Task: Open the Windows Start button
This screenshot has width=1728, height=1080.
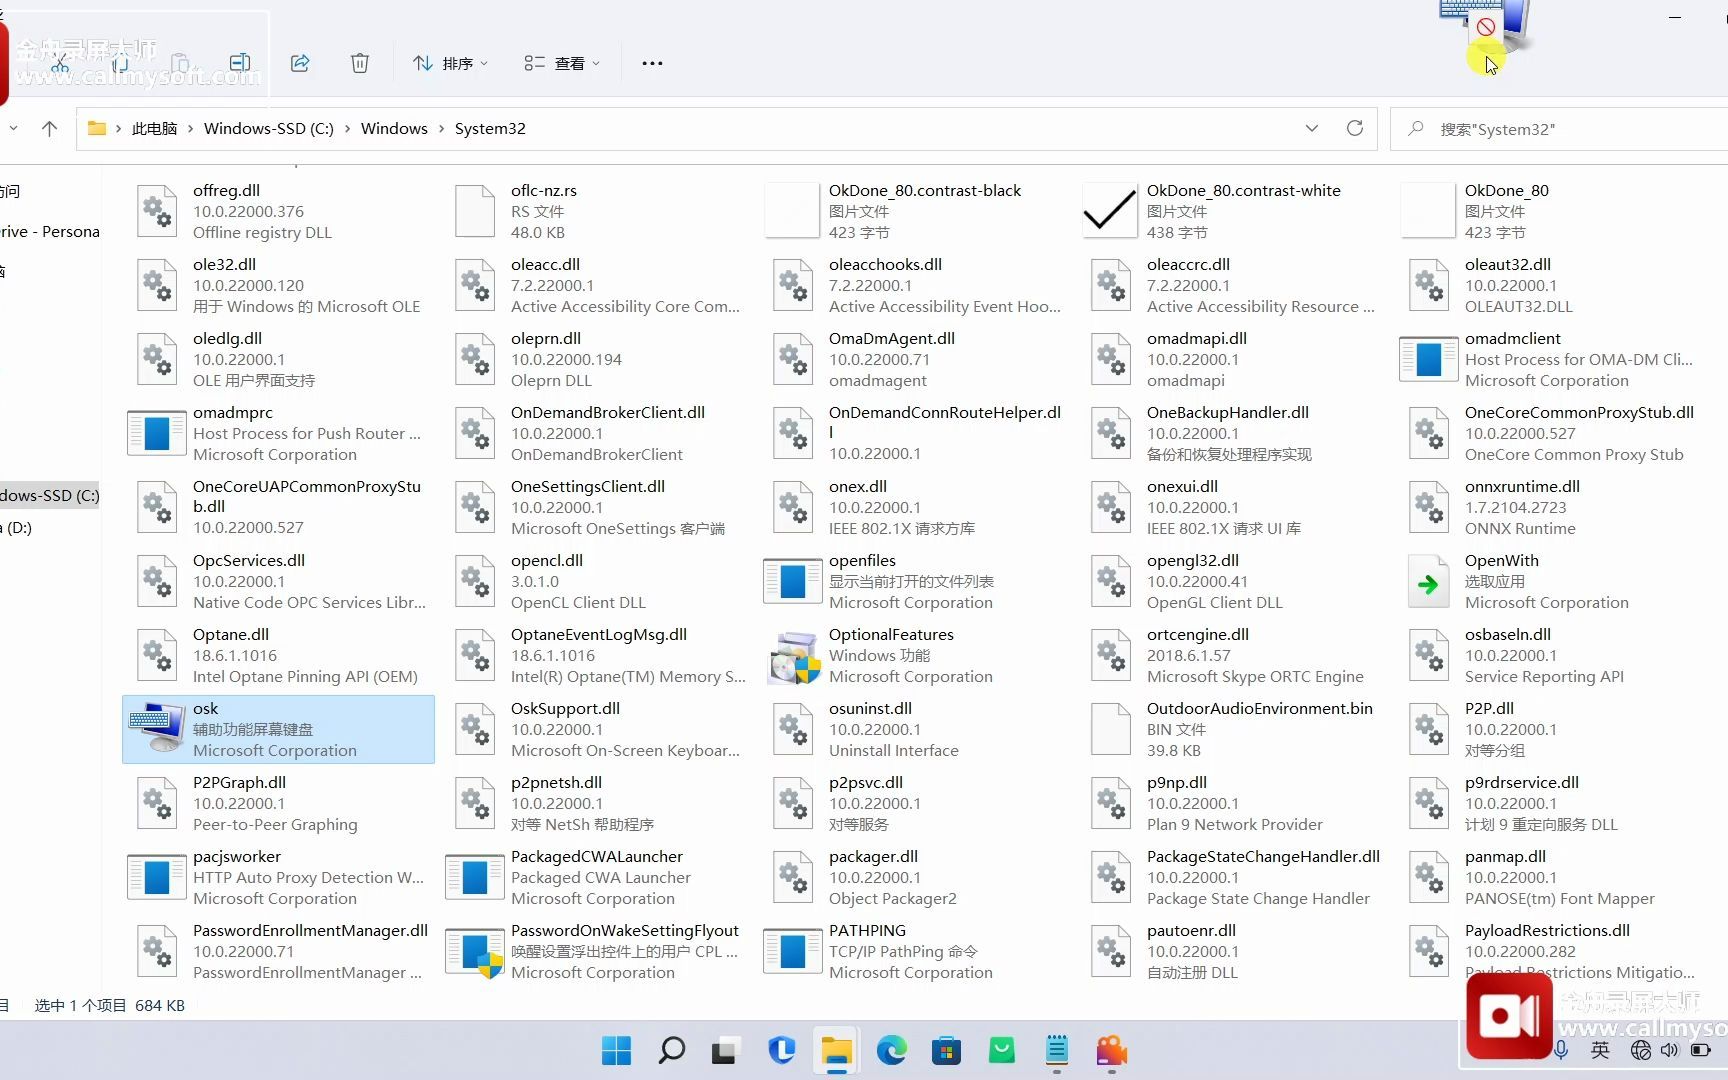Action: pos(616,1050)
